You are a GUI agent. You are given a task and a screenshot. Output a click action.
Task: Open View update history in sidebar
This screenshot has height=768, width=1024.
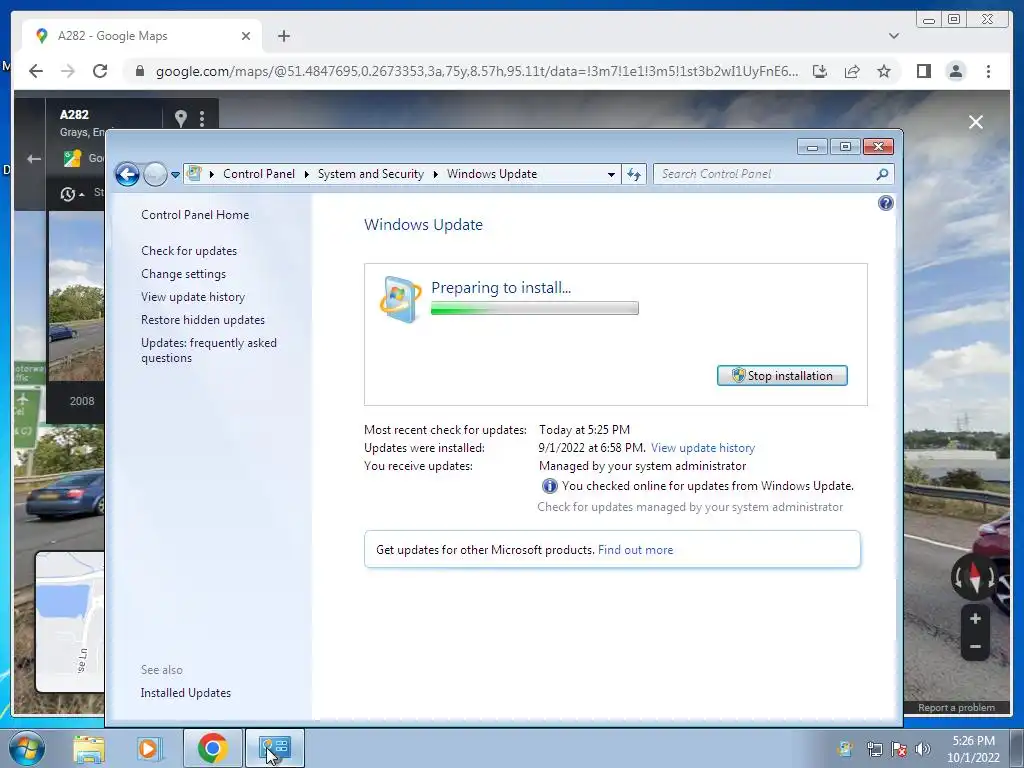pos(193,296)
